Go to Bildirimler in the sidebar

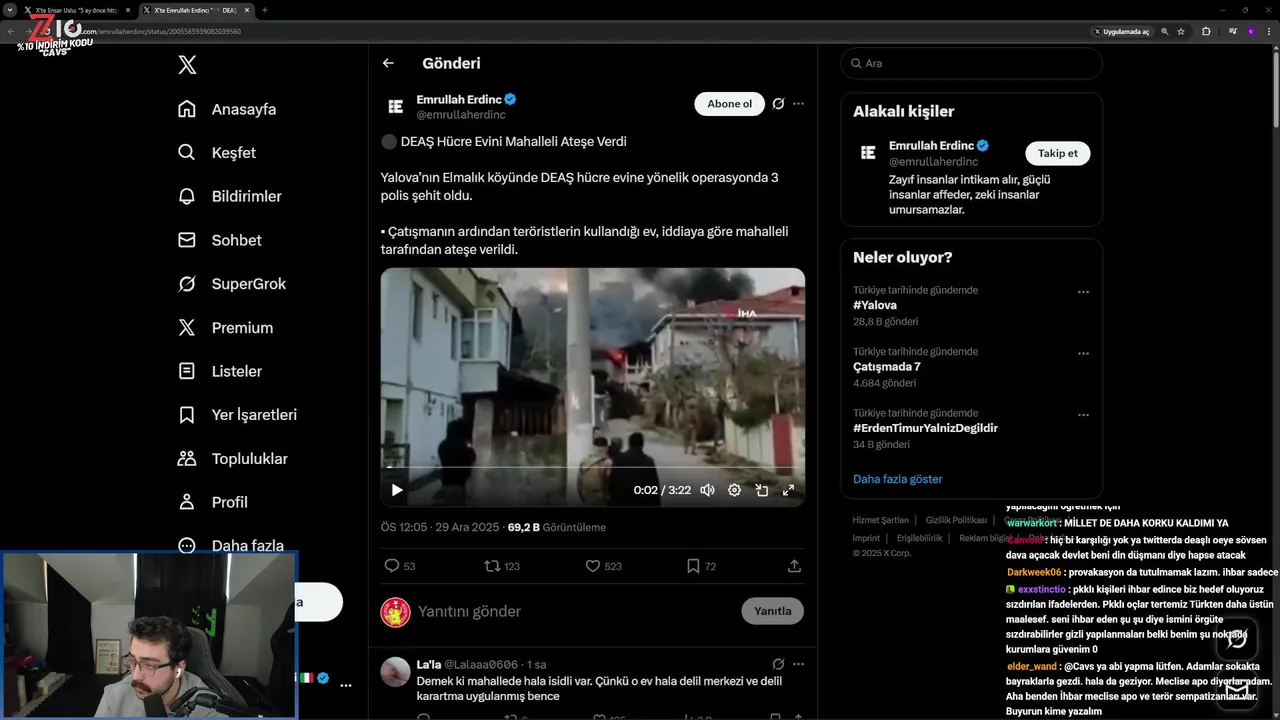230,196
